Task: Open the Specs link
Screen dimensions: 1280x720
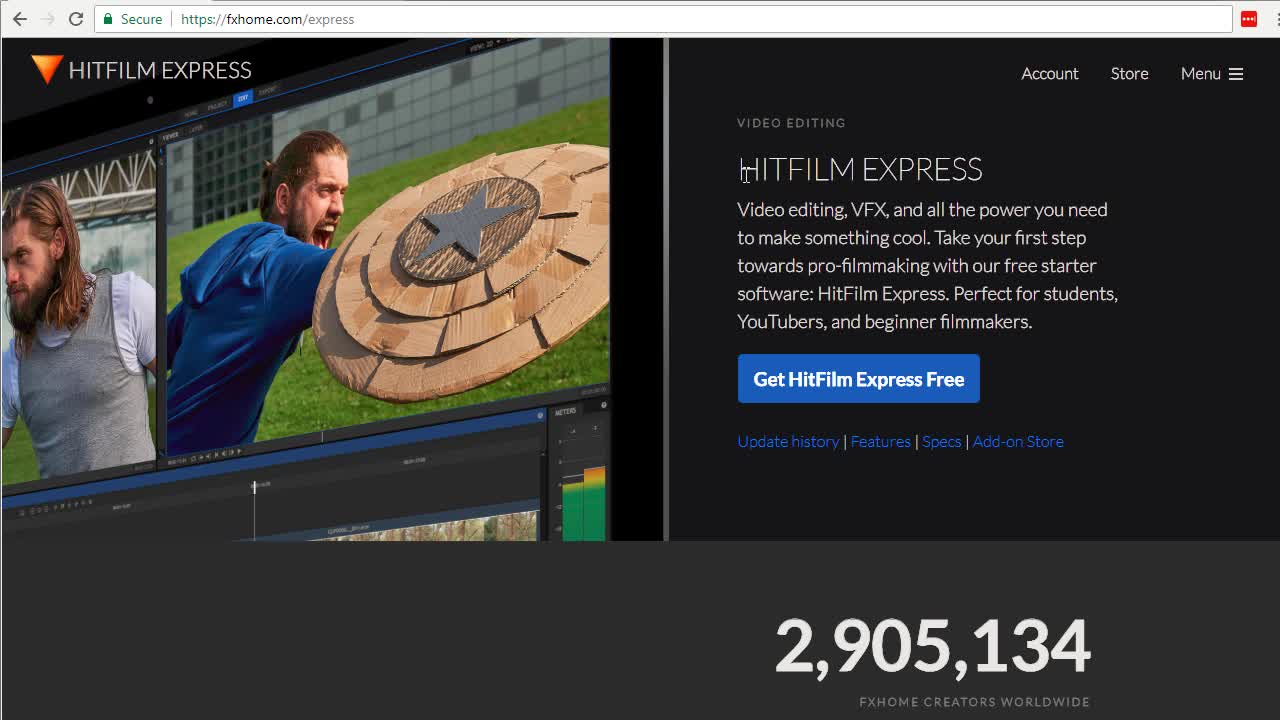Action: click(x=941, y=441)
